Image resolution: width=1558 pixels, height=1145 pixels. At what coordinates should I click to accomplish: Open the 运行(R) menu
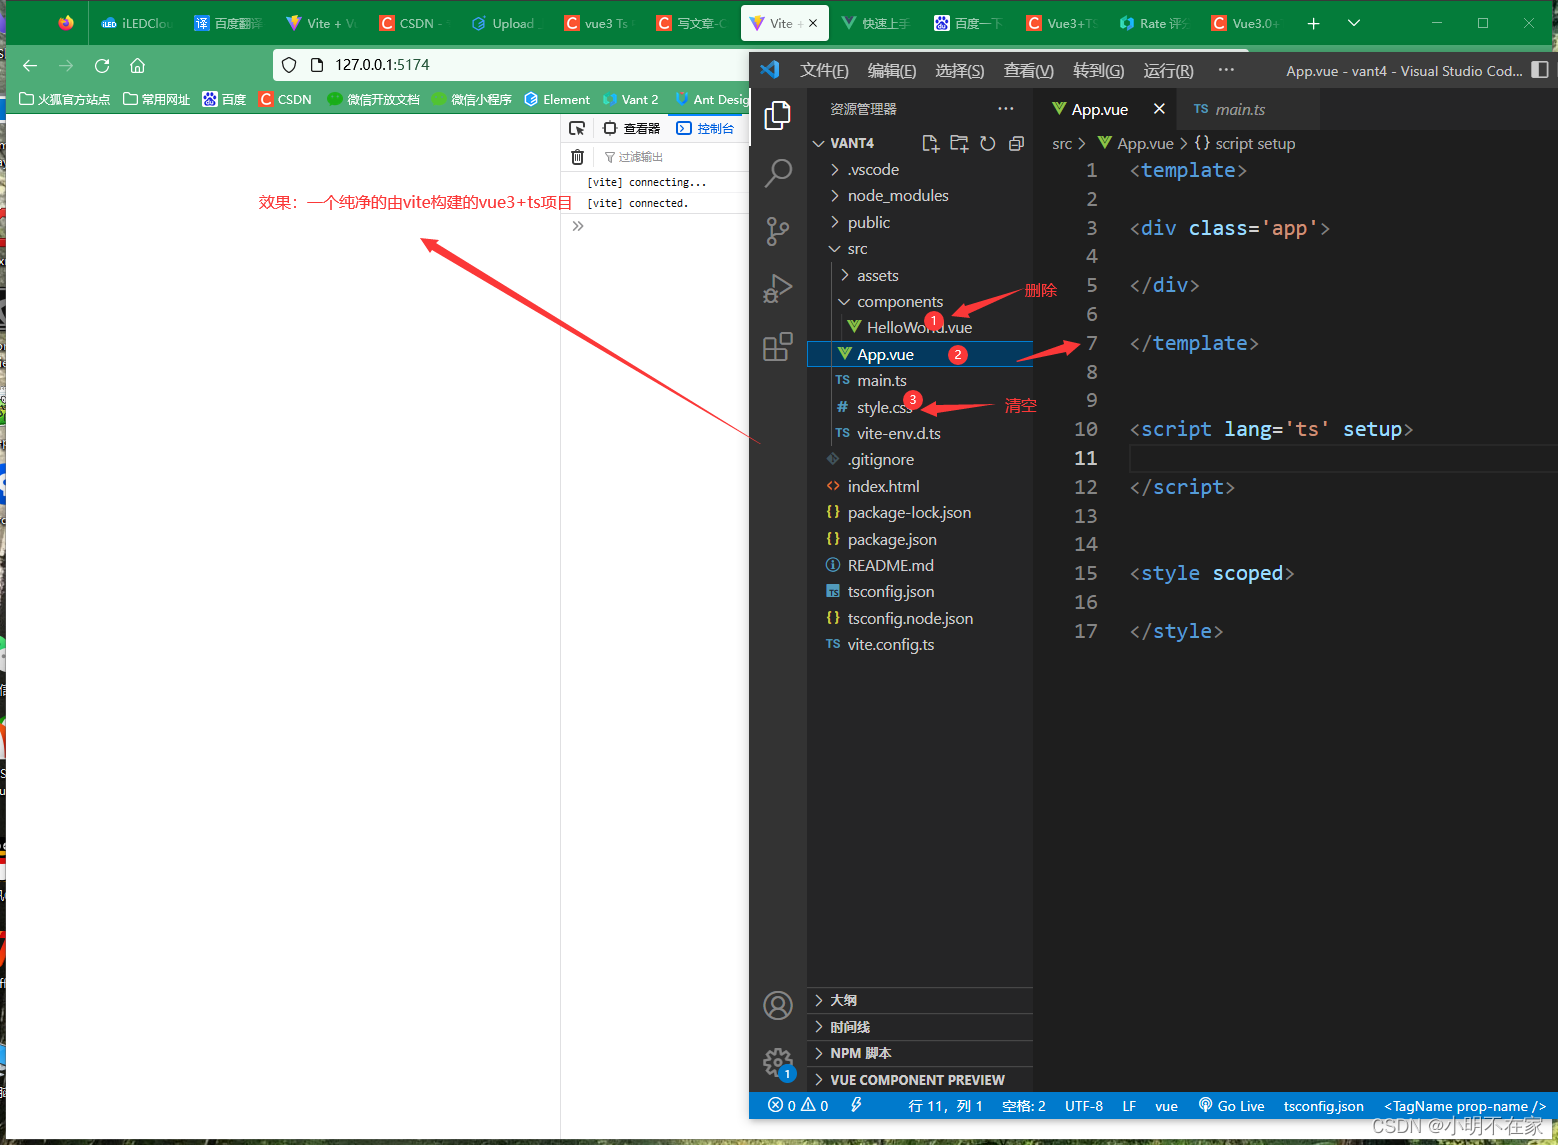point(1168,70)
